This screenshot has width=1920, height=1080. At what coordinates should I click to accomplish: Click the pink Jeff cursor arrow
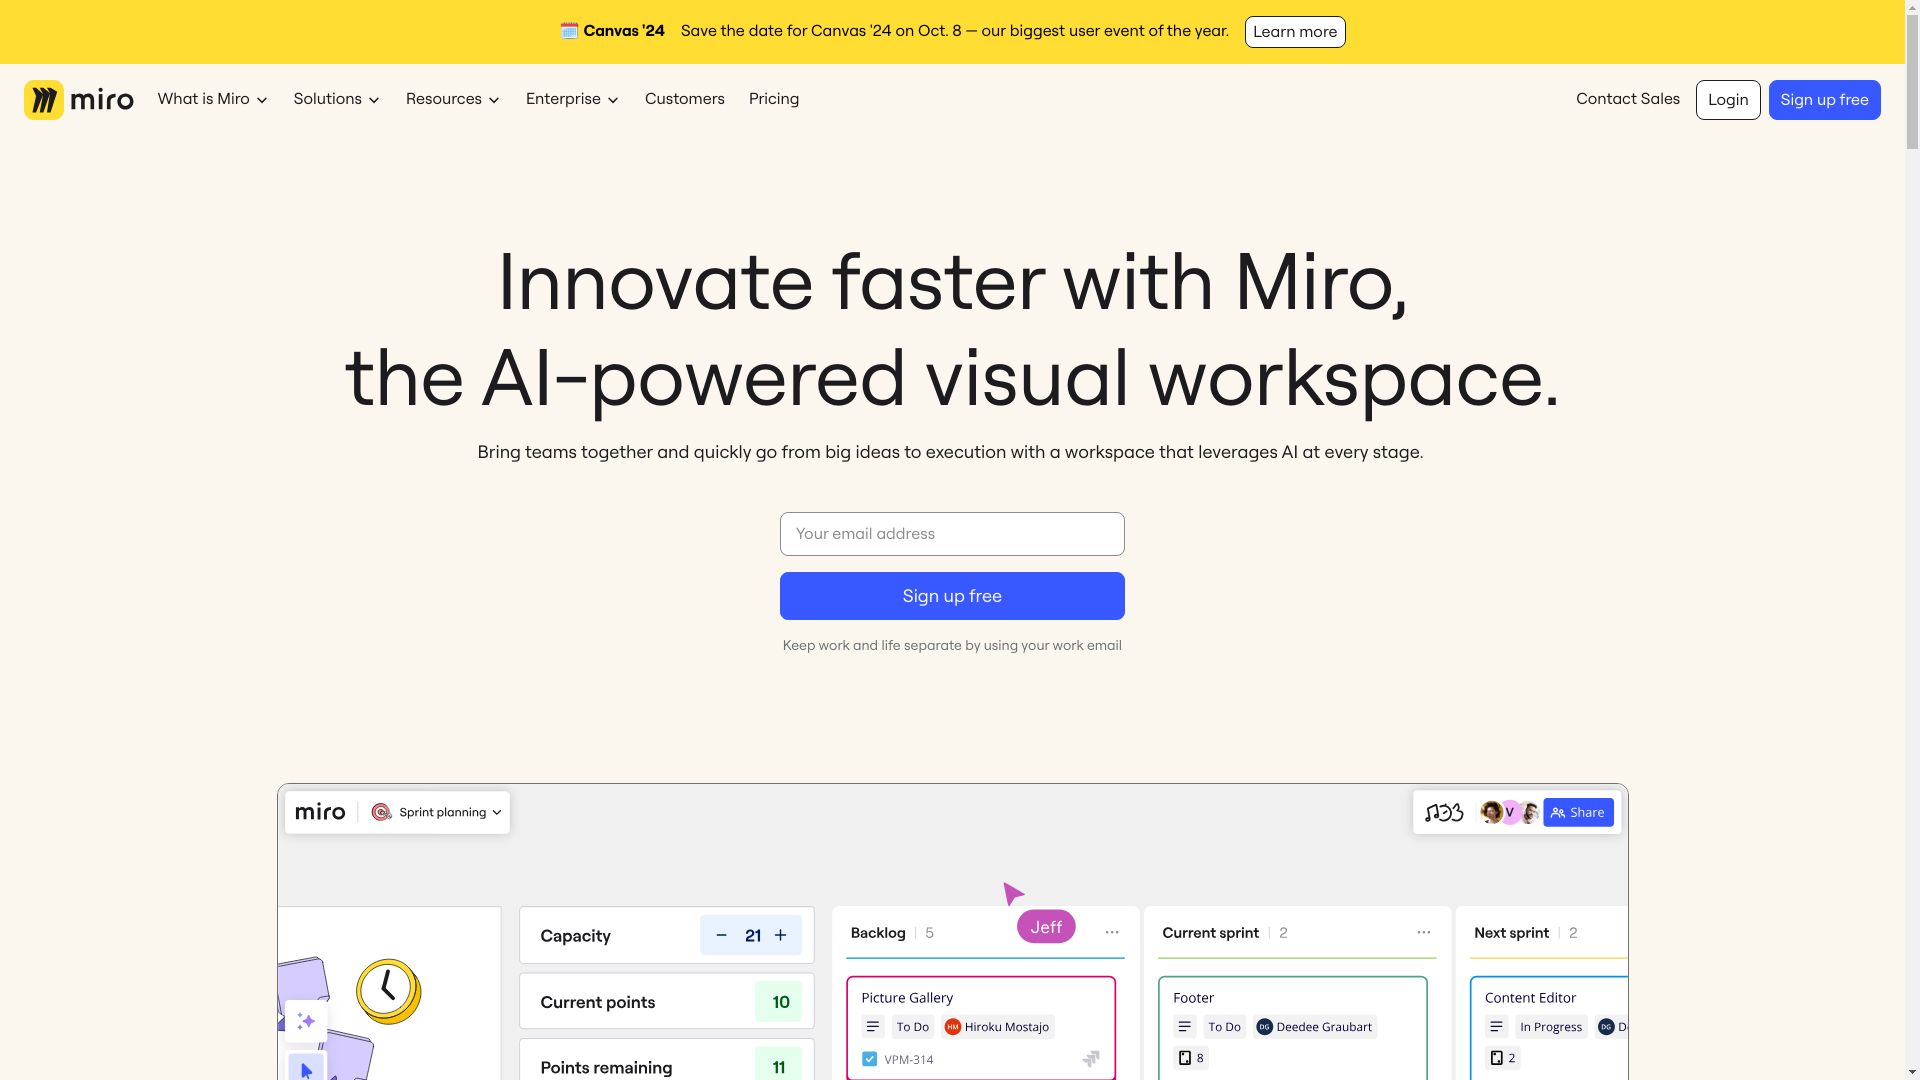point(1013,893)
